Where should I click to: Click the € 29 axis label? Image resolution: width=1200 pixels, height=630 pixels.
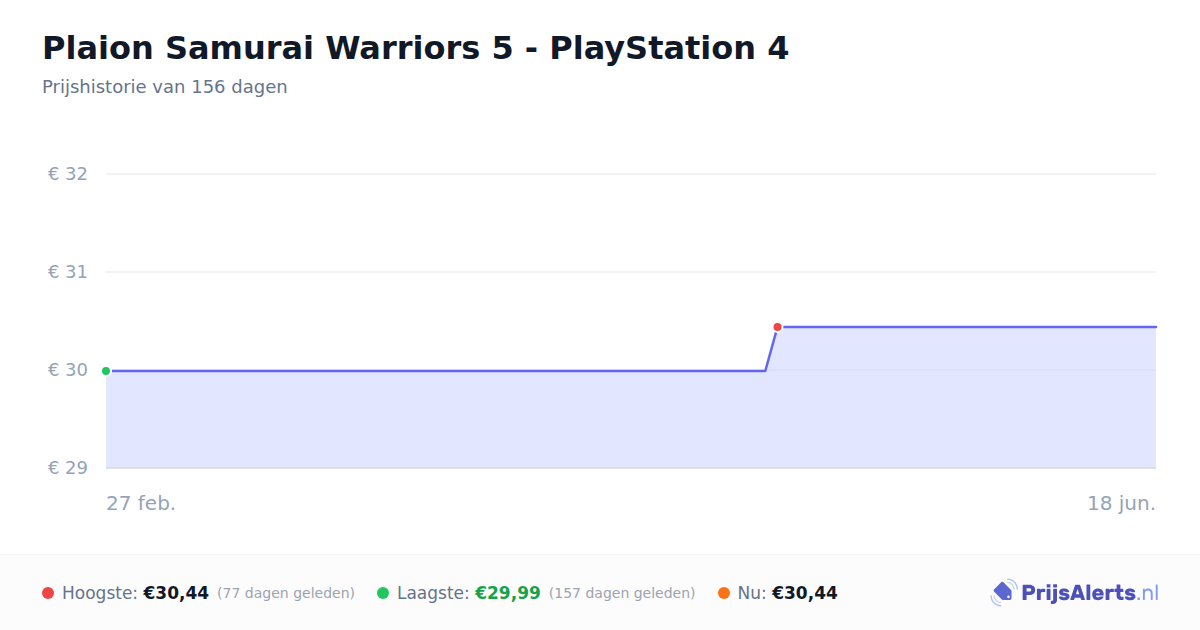[68, 468]
